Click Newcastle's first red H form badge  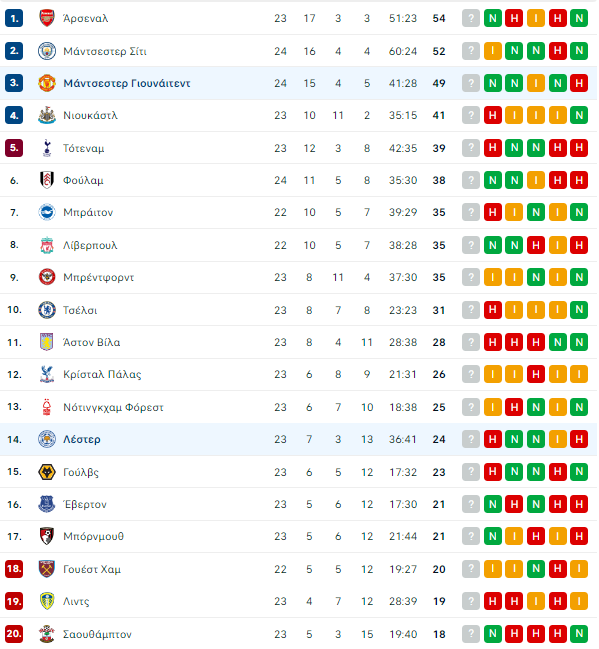point(493,115)
